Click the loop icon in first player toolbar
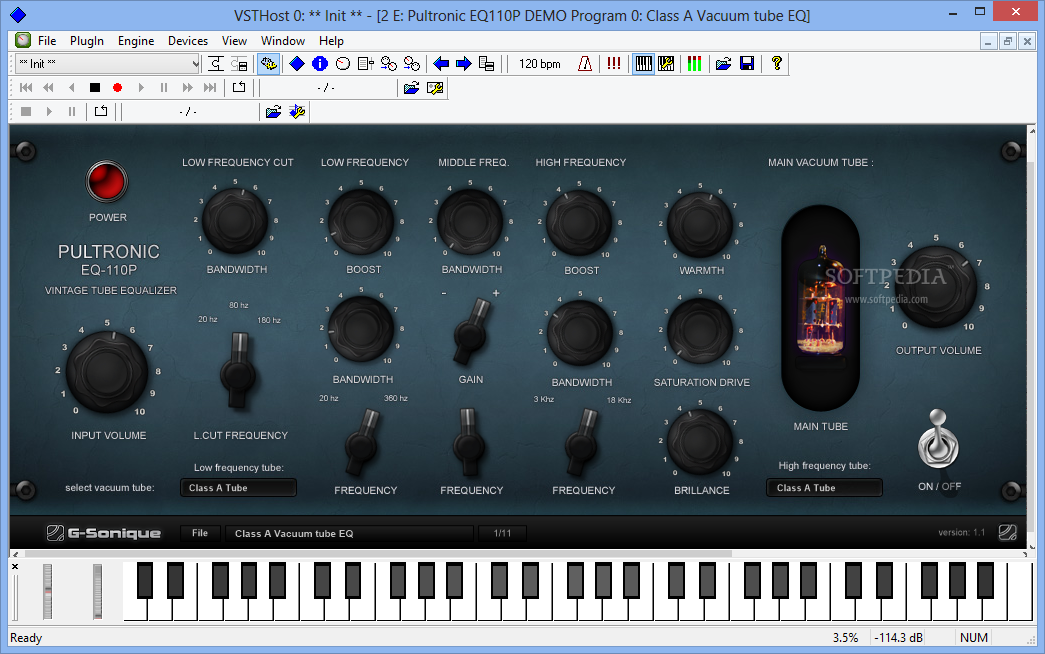Viewport: 1045px width, 654px height. point(239,87)
